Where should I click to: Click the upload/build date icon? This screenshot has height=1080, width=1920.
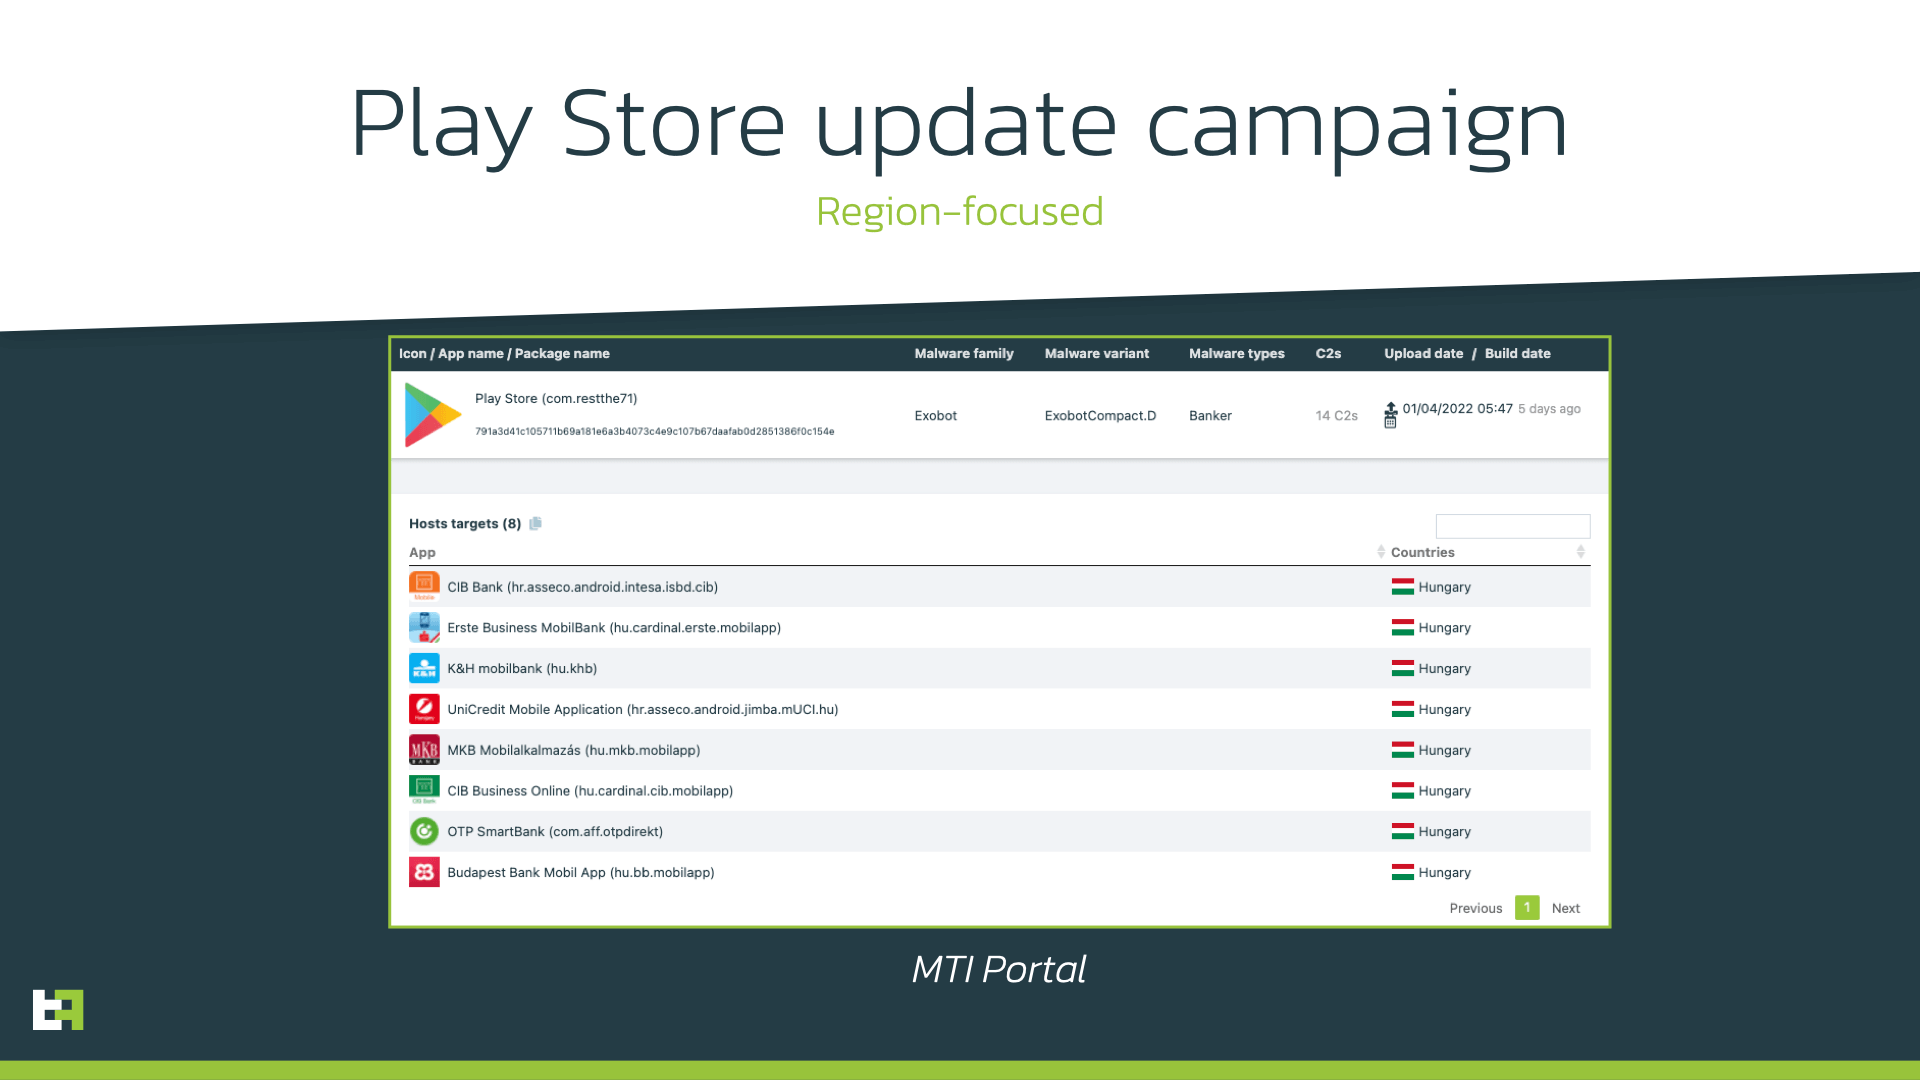(1390, 415)
